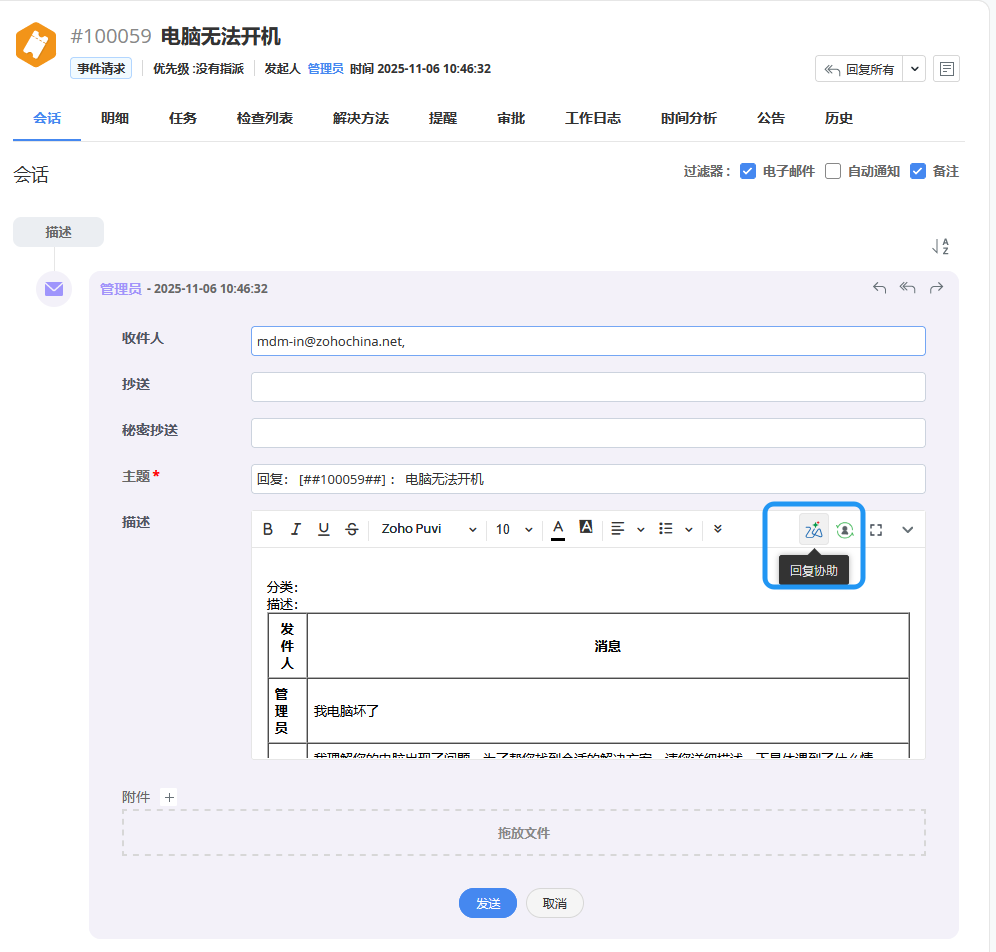
Task: Toggle fullscreen editor mode icon
Action: click(876, 530)
